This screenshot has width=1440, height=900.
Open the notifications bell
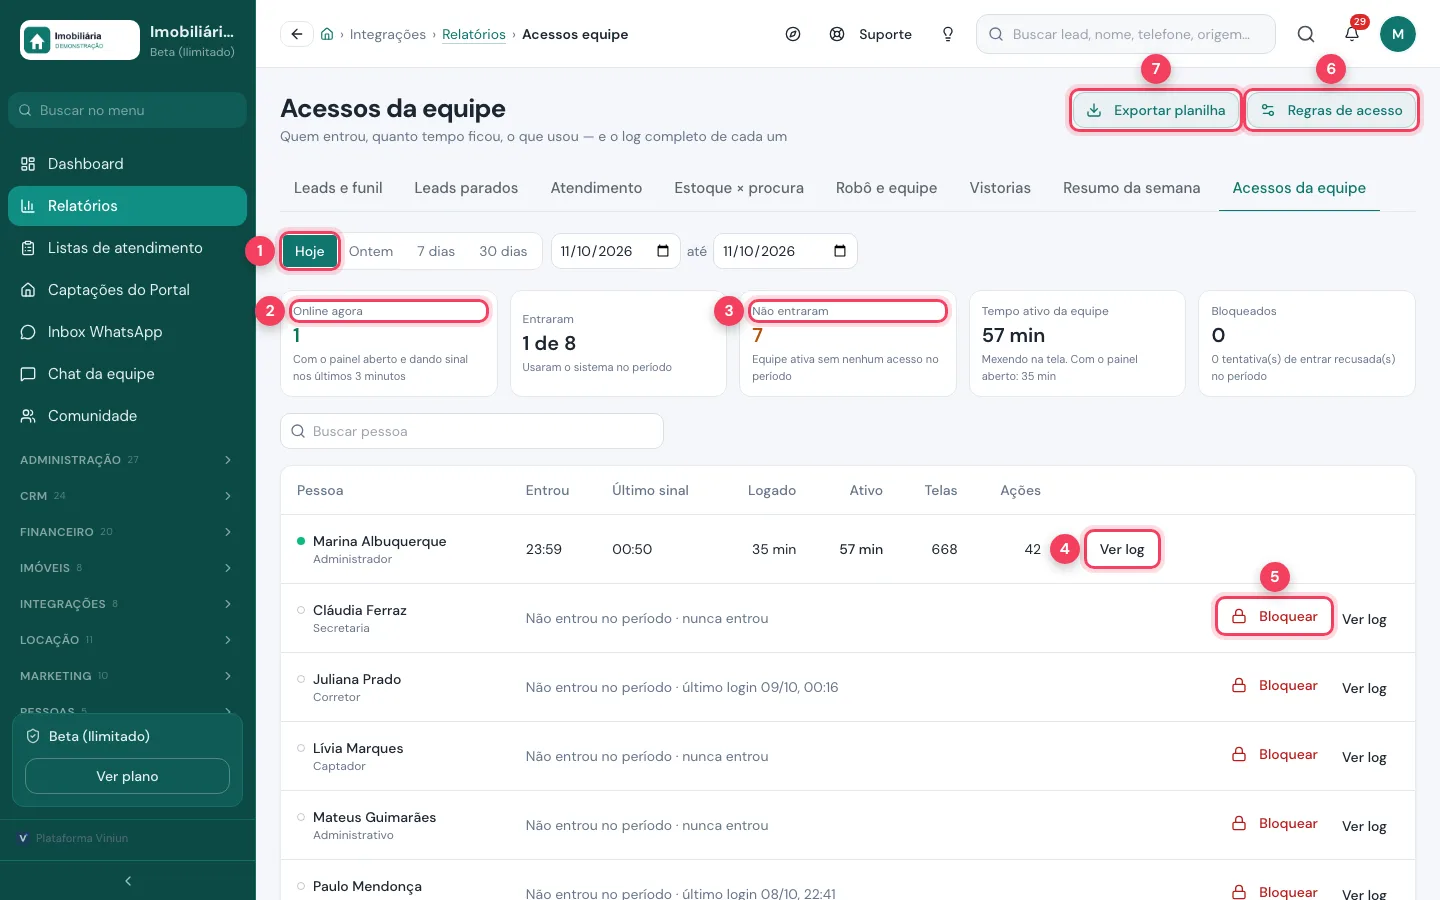[x=1352, y=34]
